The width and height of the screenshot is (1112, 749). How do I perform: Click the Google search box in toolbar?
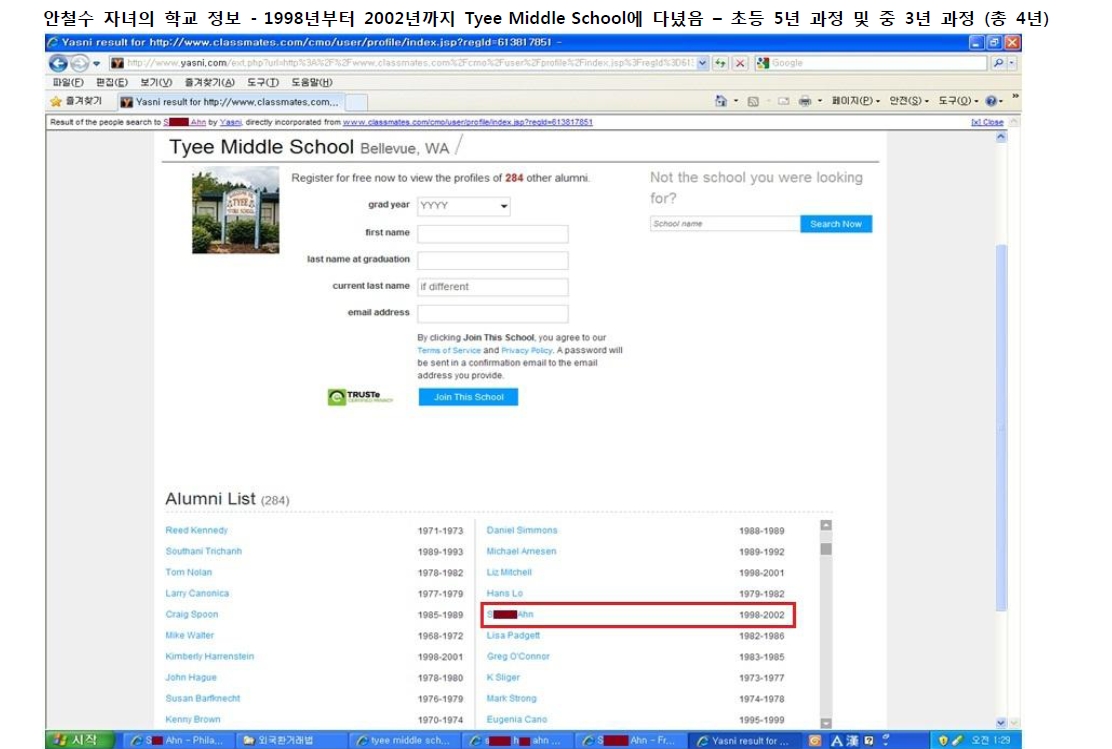[x=871, y=63]
